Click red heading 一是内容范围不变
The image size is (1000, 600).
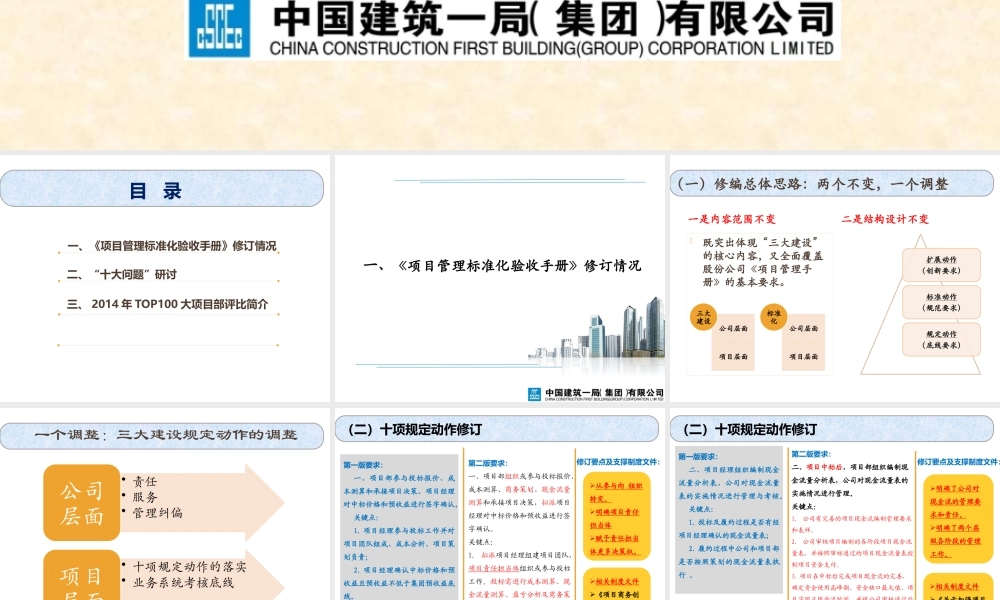[x=732, y=219]
